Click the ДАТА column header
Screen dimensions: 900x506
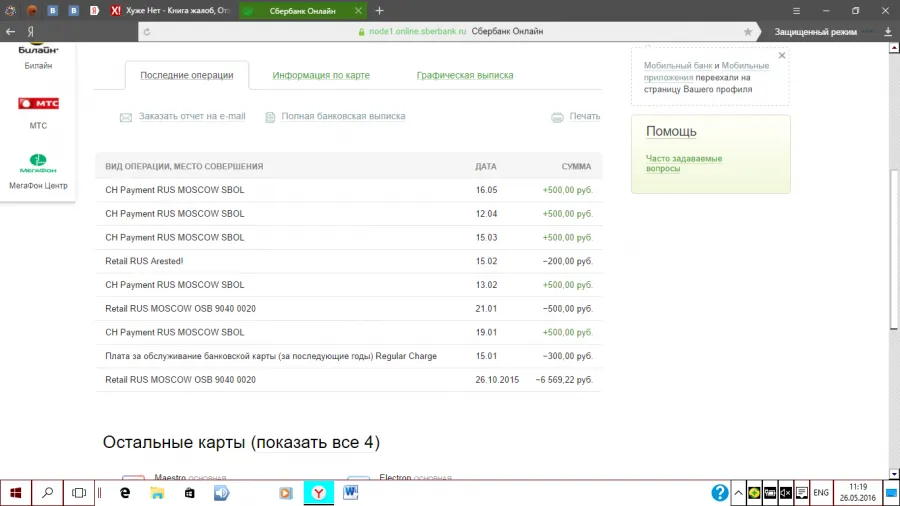pyautogui.click(x=486, y=166)
